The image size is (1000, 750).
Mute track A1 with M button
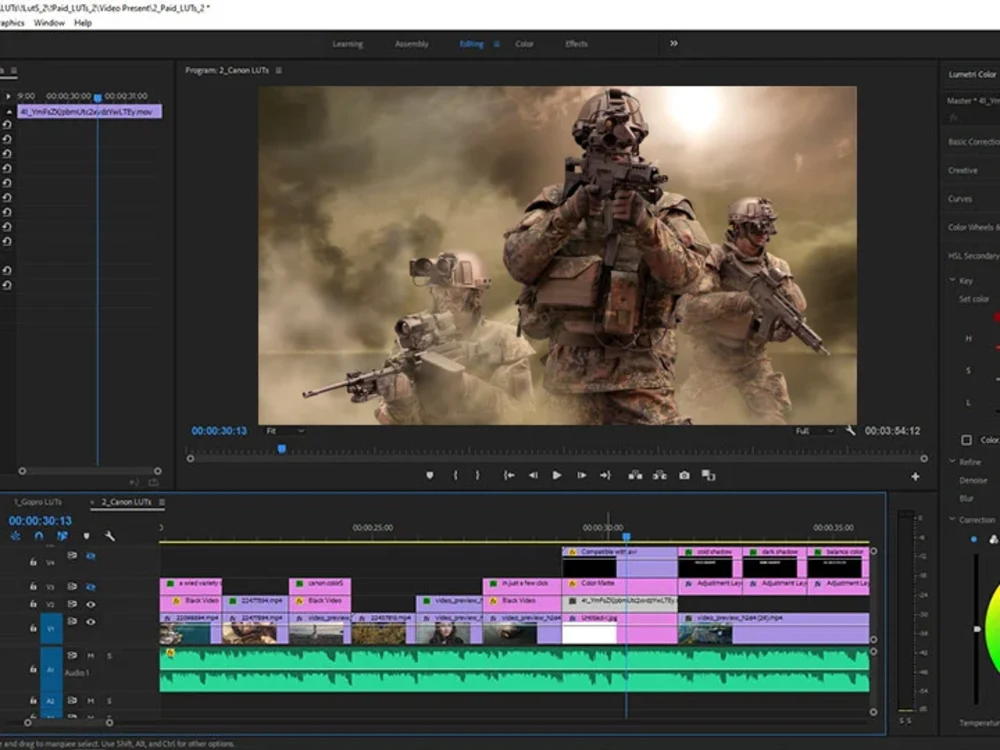point(91,656)
